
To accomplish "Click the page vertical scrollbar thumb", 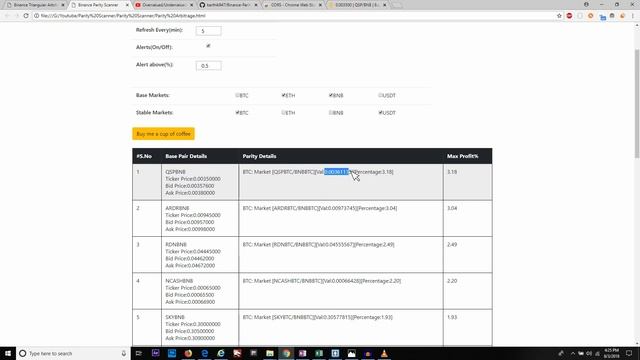I will pyautogui.click(x=636, y=103).
